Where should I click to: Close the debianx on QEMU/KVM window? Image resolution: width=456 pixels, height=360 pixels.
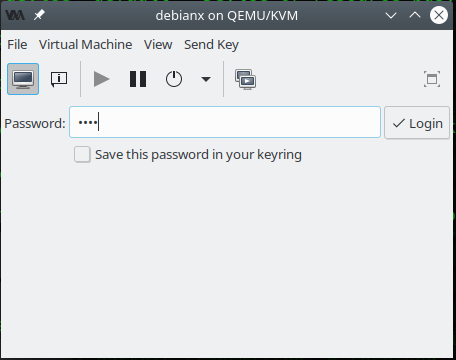pyautogui.click(x=439, y=15)
